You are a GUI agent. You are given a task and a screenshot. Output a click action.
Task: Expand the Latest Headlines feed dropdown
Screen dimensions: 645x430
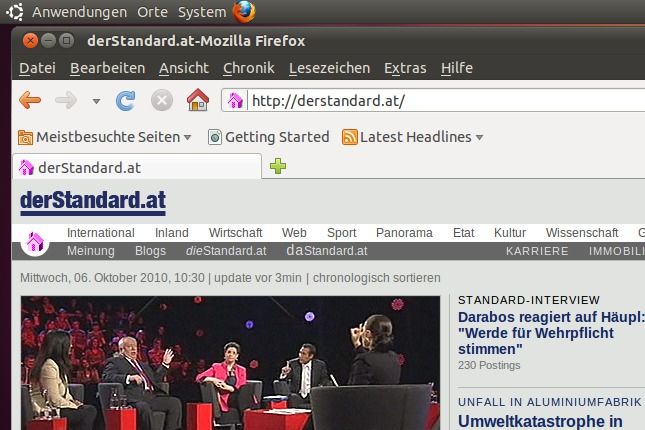[413, 137]
